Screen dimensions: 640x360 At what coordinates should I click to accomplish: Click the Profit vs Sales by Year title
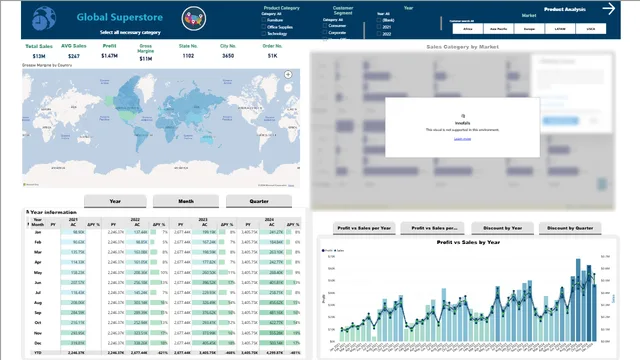pyautogui.click(x=468, y=242)
